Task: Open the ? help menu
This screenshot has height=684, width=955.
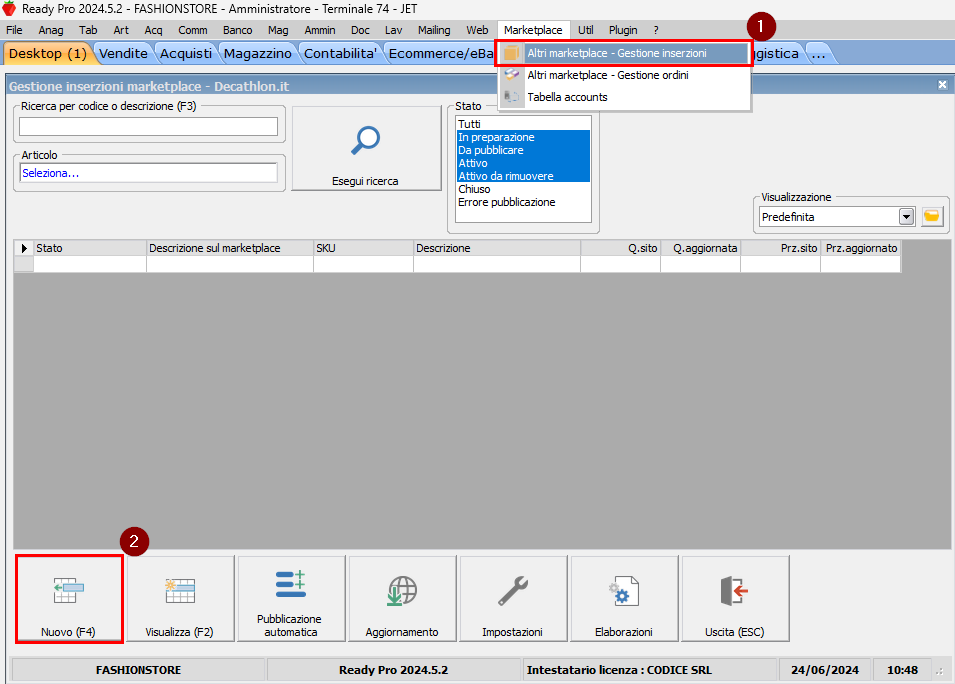Action: point(656,30)
